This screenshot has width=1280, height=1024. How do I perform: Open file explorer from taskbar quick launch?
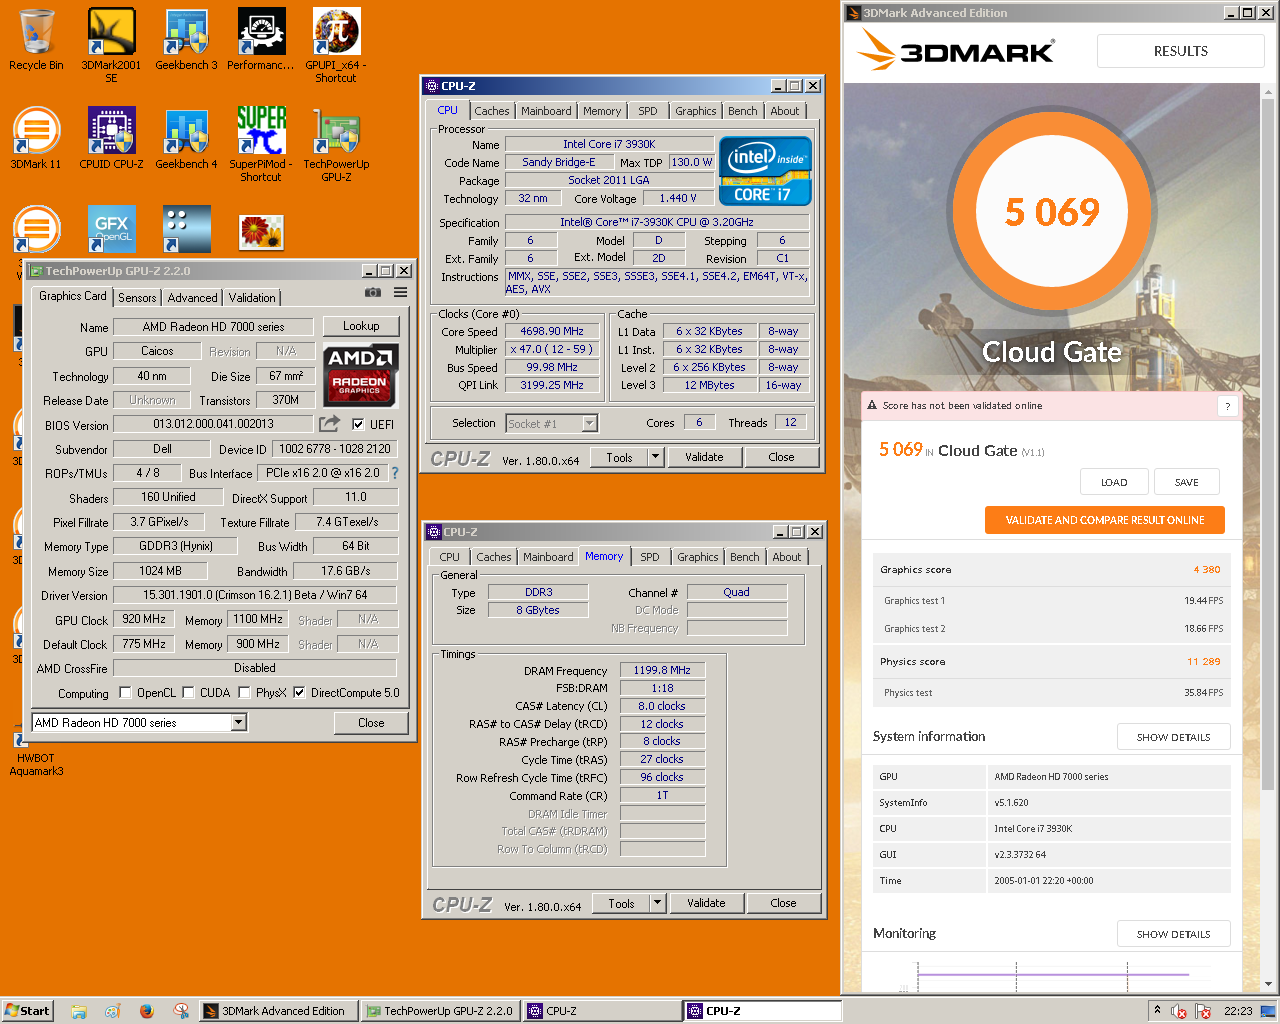(79, 1011)
